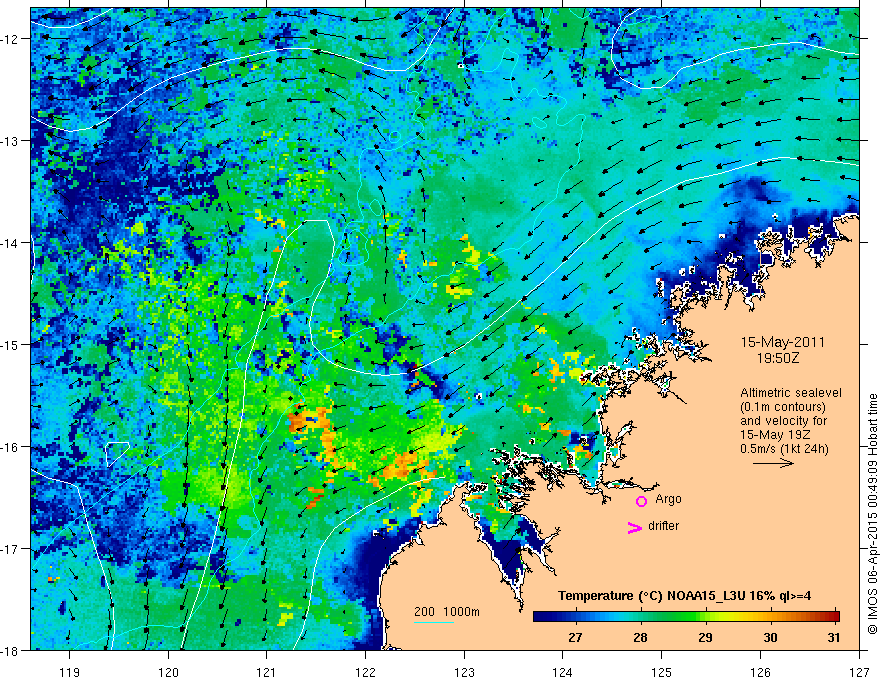
Task: Click the longitude axis label '127'
Action: (859, 672)
